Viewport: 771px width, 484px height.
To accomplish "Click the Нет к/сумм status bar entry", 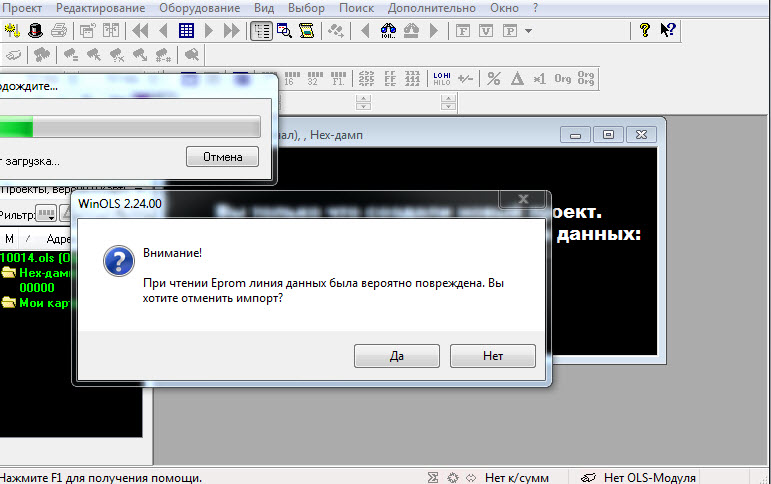I will tap(517, 478).
